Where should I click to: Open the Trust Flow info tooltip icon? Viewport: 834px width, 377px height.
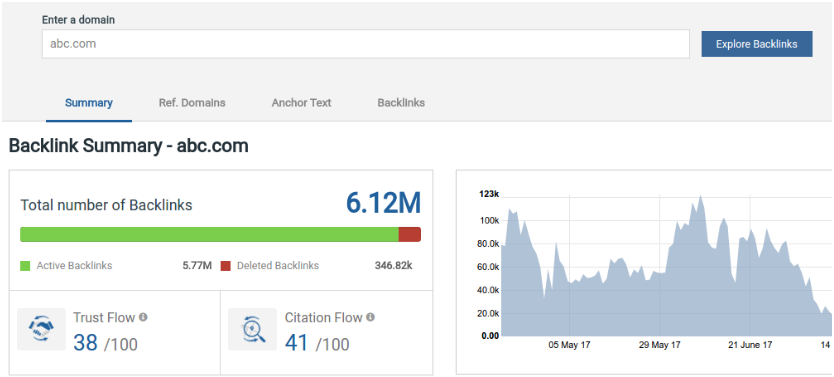coord(143,317)
